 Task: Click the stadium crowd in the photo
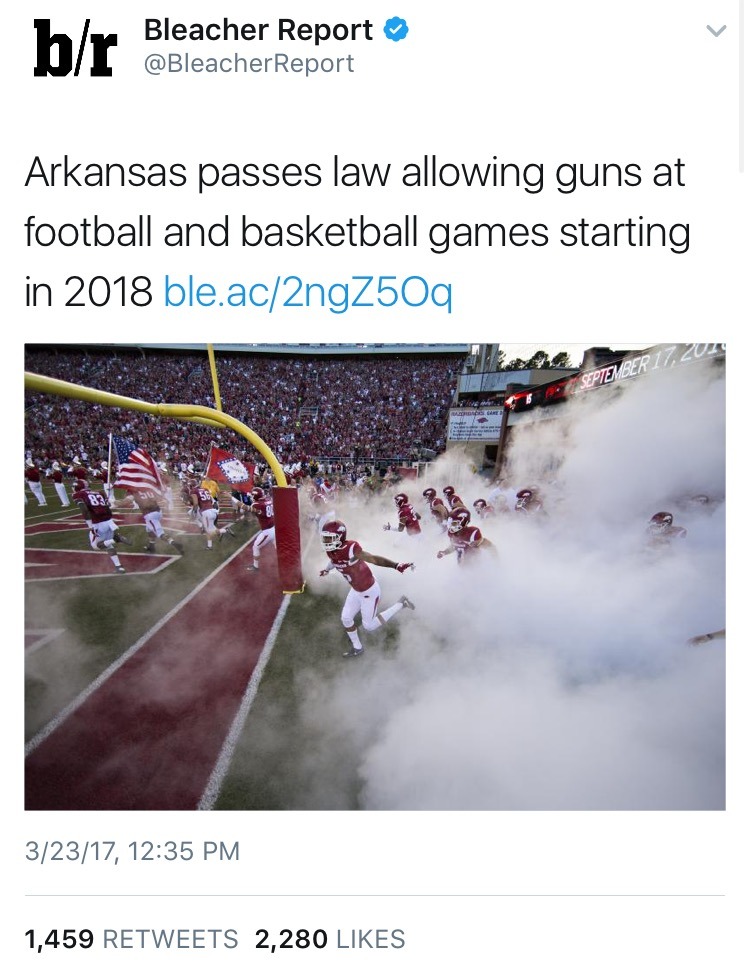tap(247, 407)
